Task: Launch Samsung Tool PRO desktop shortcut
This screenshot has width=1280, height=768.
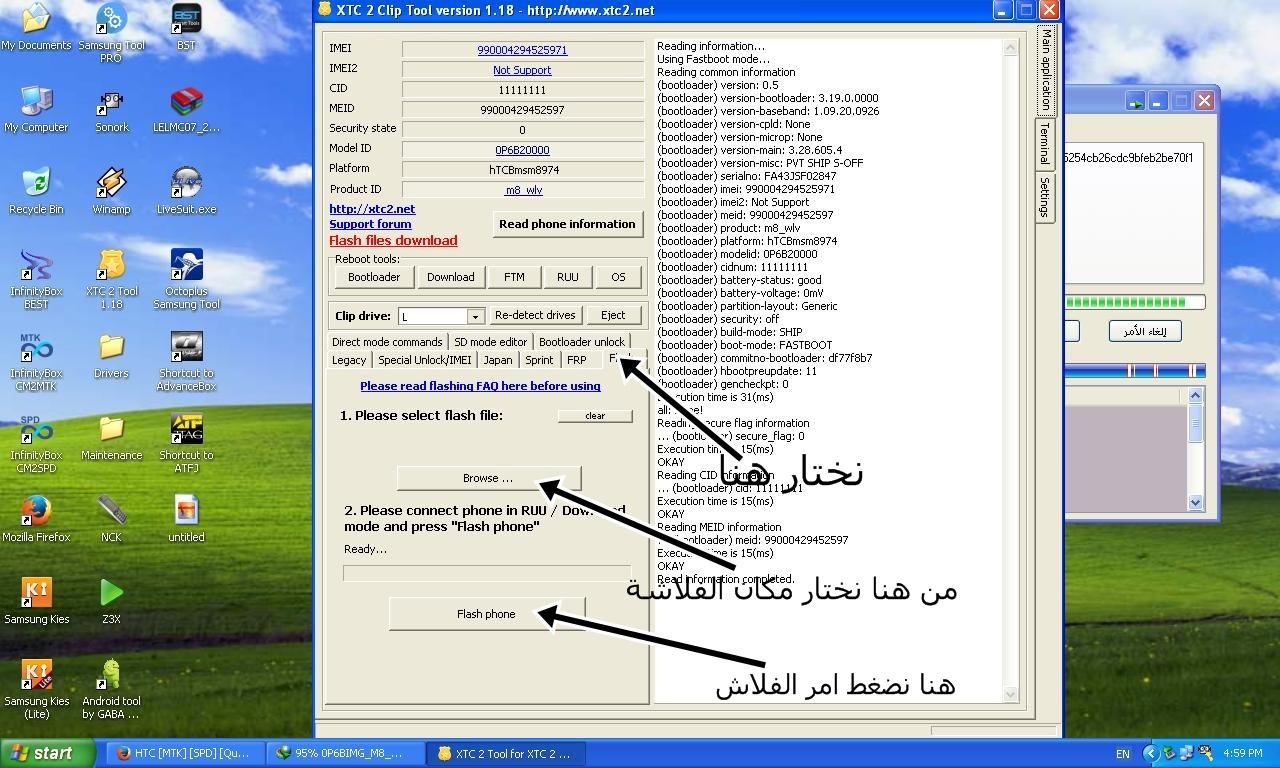Action: (111, 33)
